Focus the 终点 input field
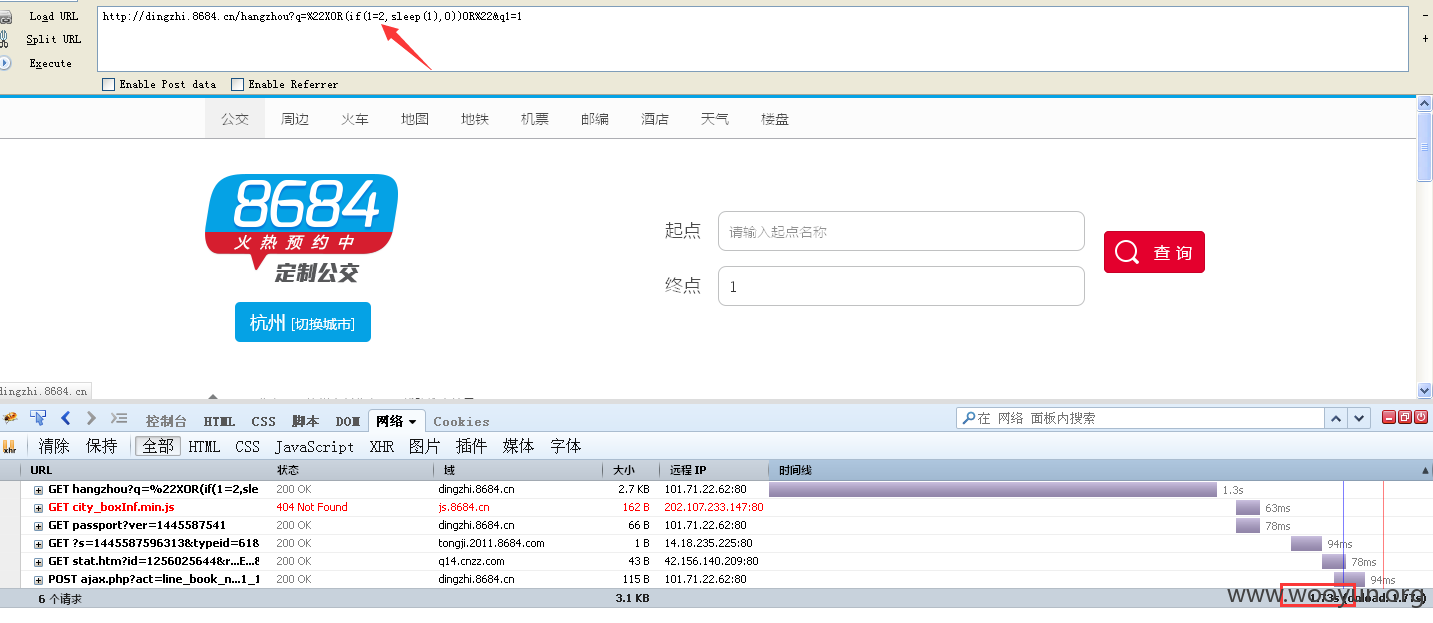The image size is (1433, 623). 901,286
